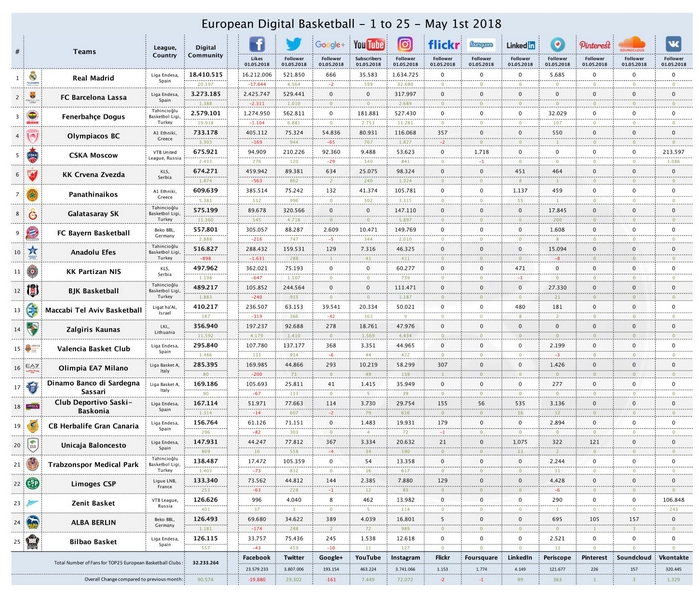Select Real Madrid's 18.410.515 community total
This screenshot has height=592, width=700.
pyautogui.click(x=206, y=75)
